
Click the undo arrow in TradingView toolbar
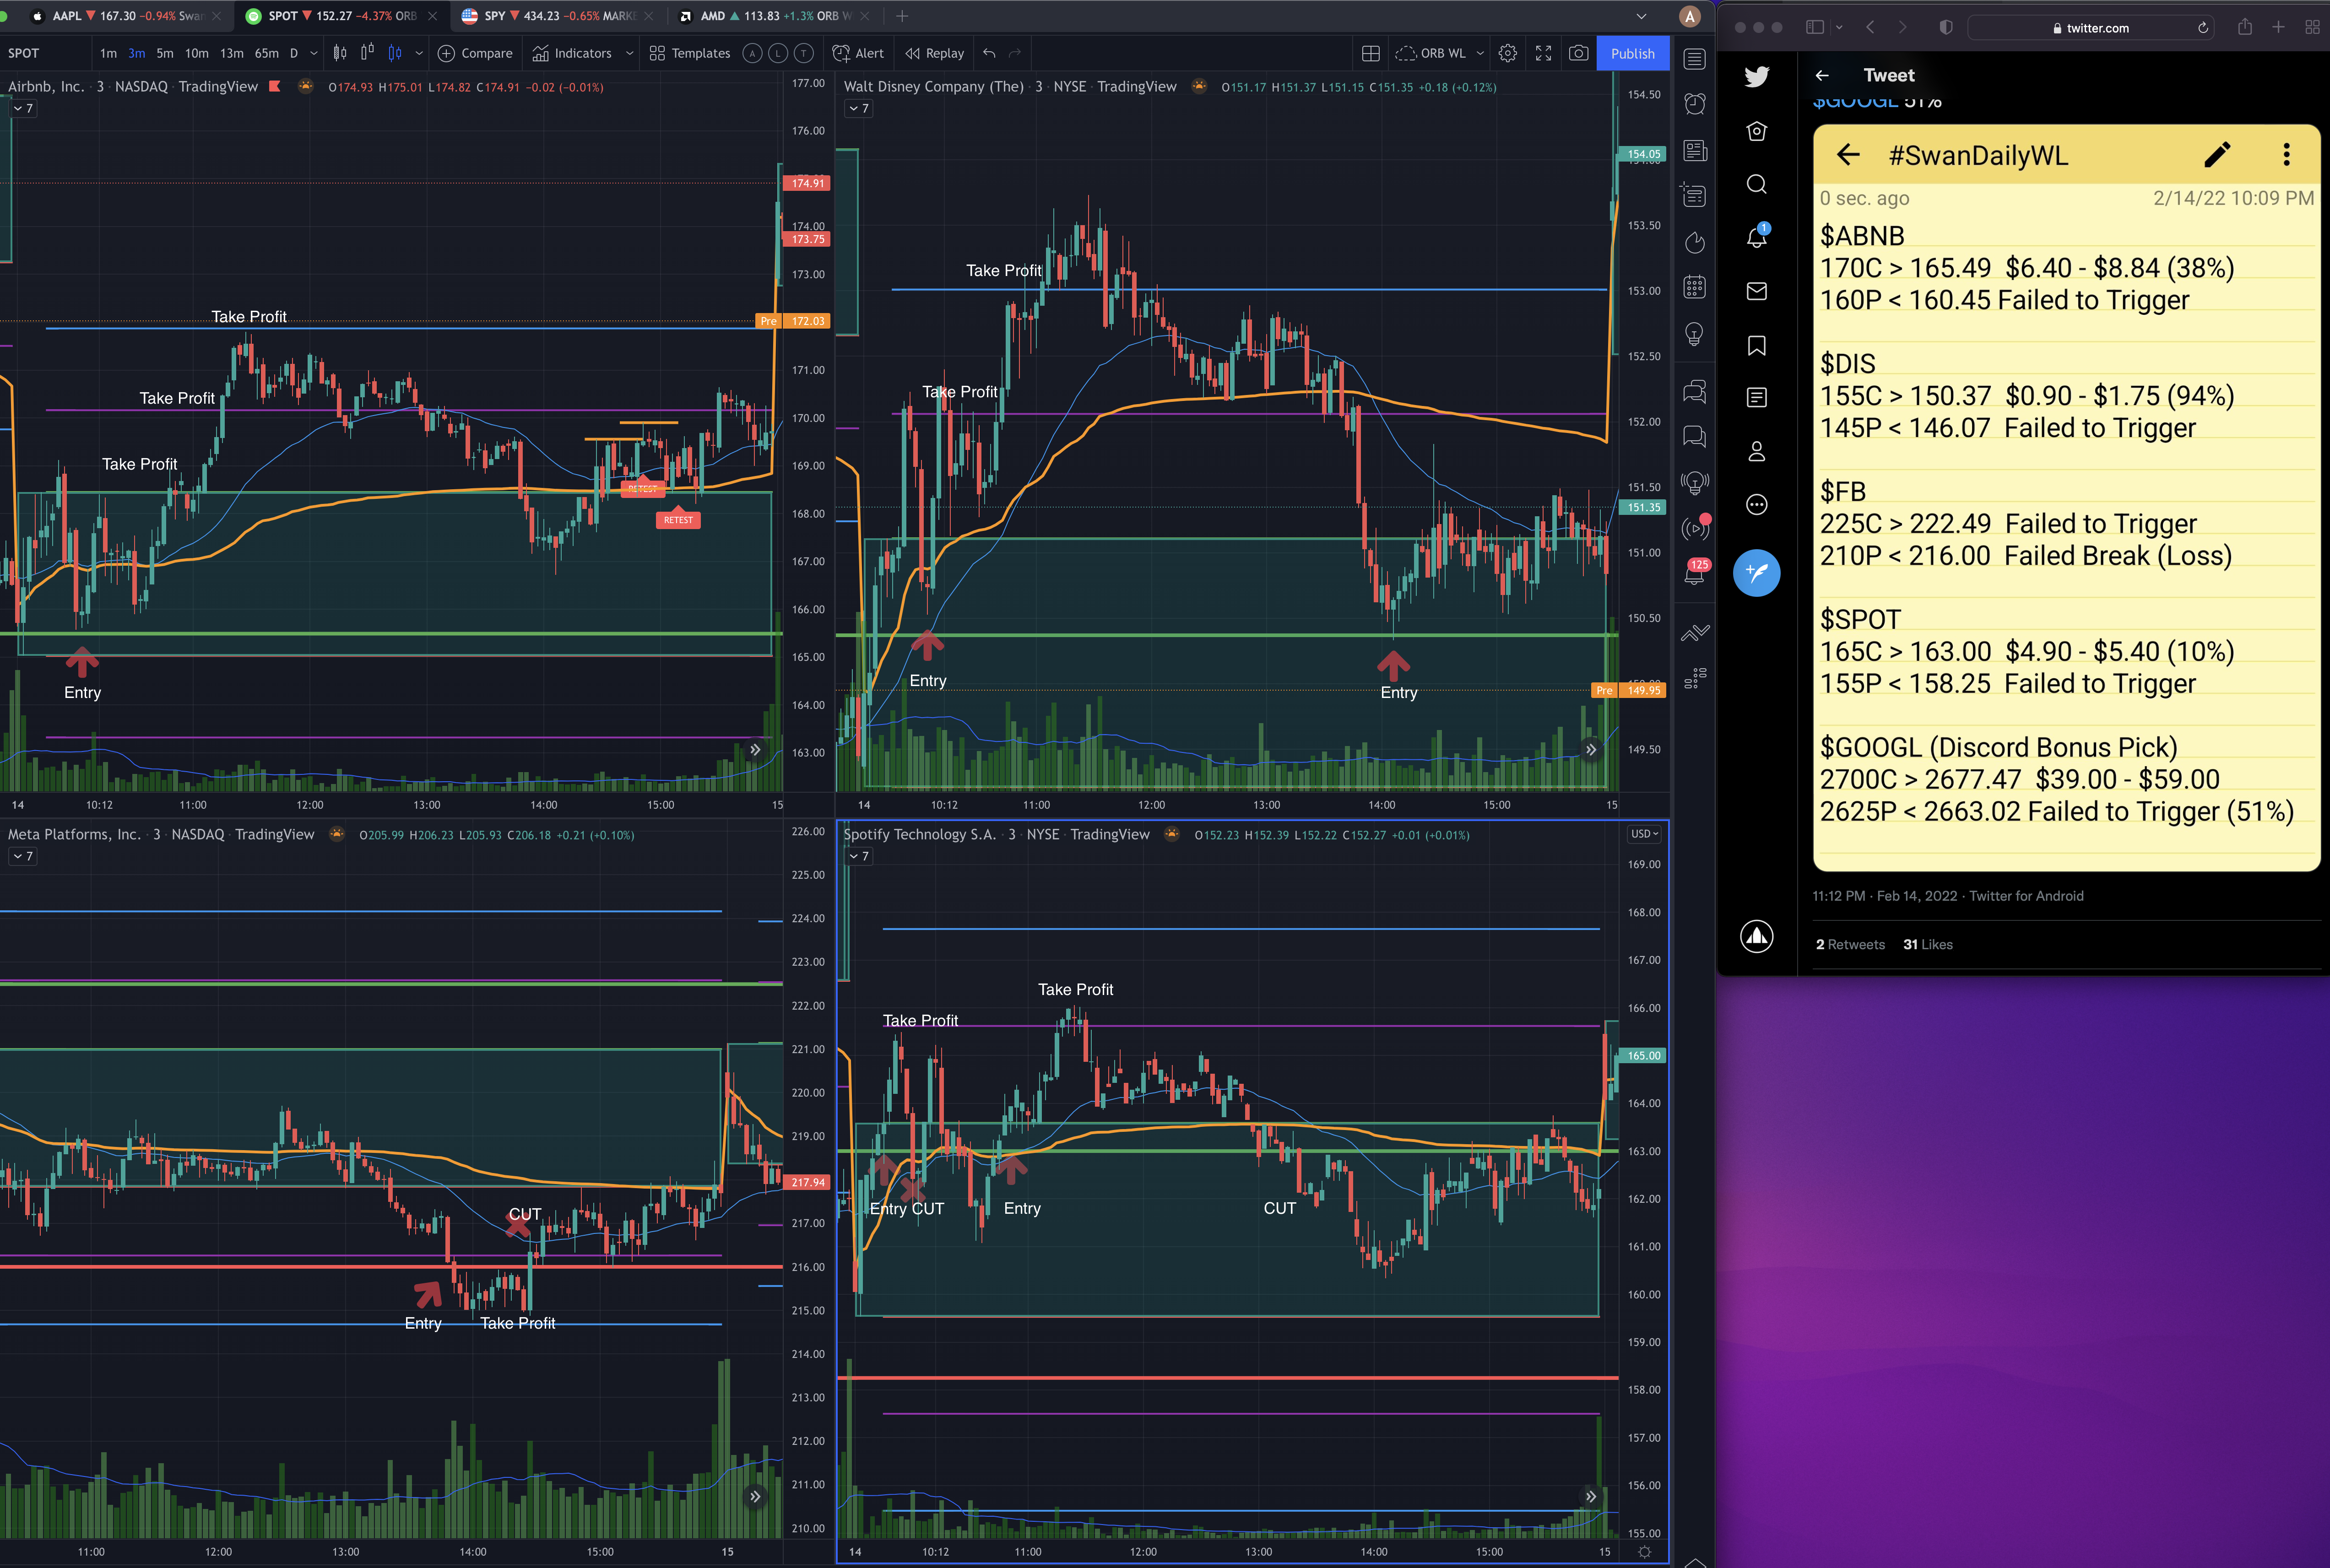989,53
